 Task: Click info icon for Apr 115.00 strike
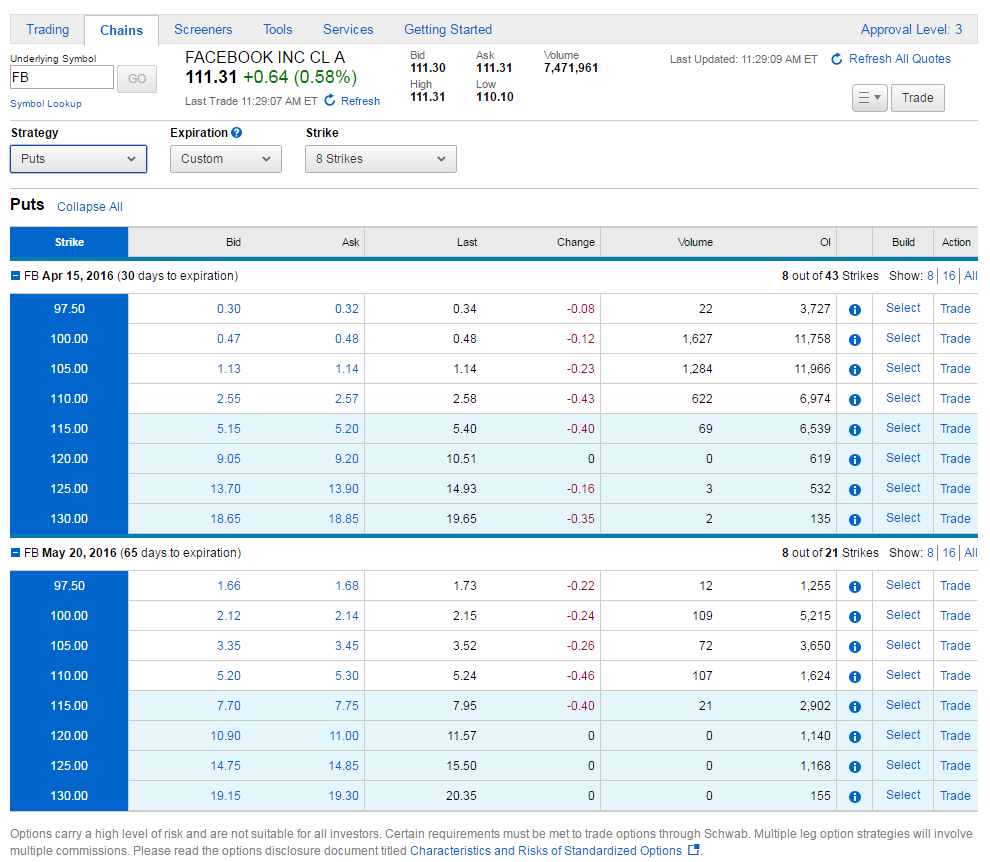click(x=854, y=429)
